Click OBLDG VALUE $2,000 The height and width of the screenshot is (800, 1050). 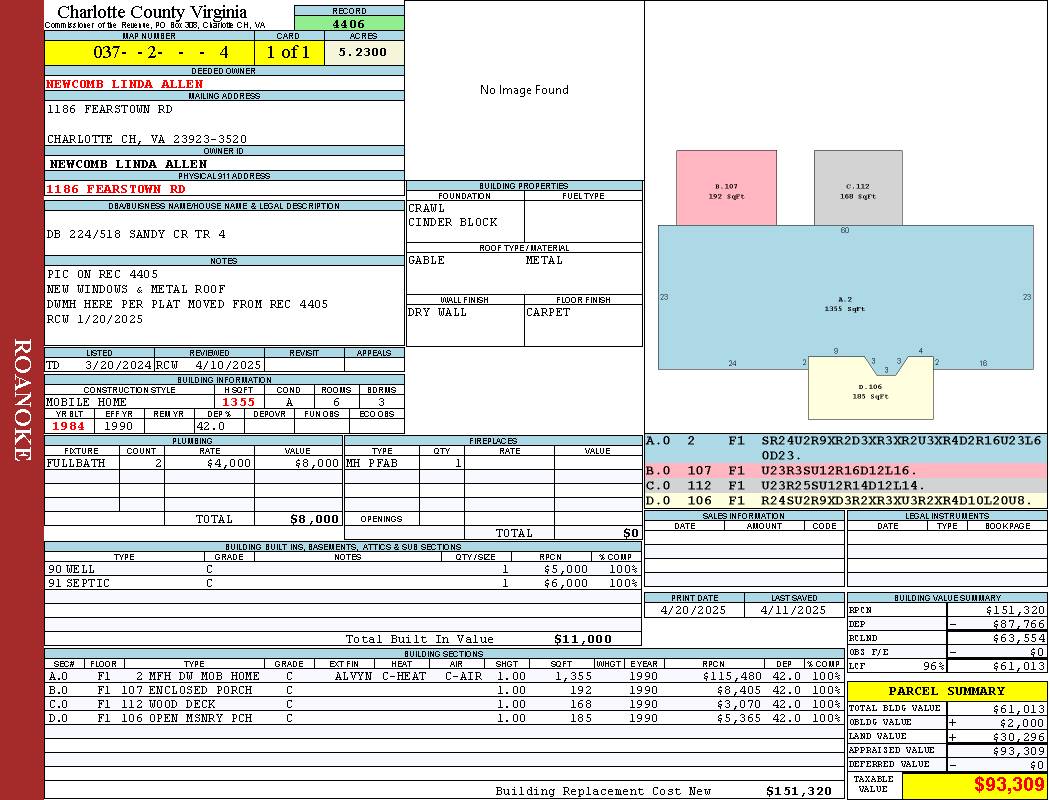coord(1023,722)
